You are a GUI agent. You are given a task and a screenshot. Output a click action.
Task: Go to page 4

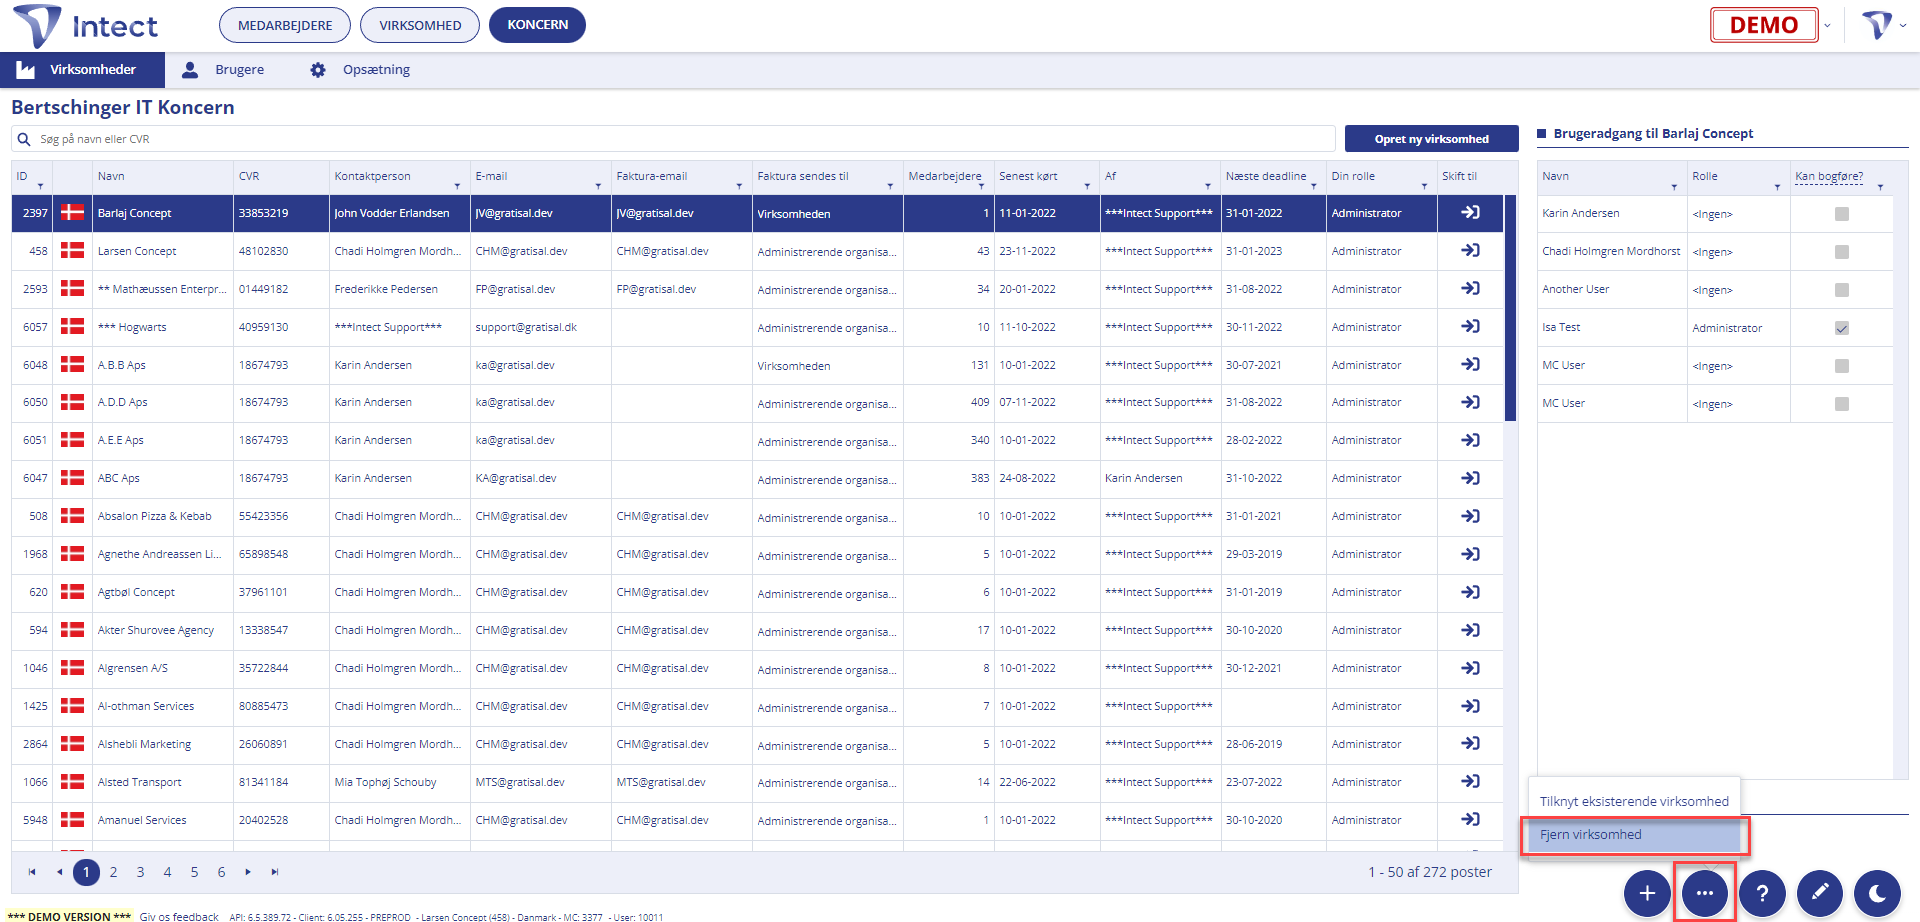point(167,872)
